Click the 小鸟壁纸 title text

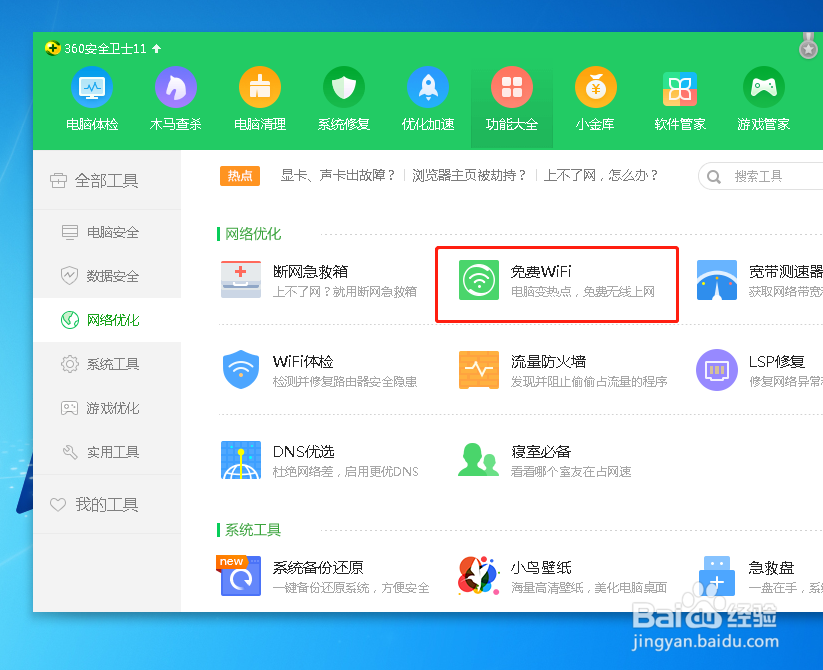[541, 568]
